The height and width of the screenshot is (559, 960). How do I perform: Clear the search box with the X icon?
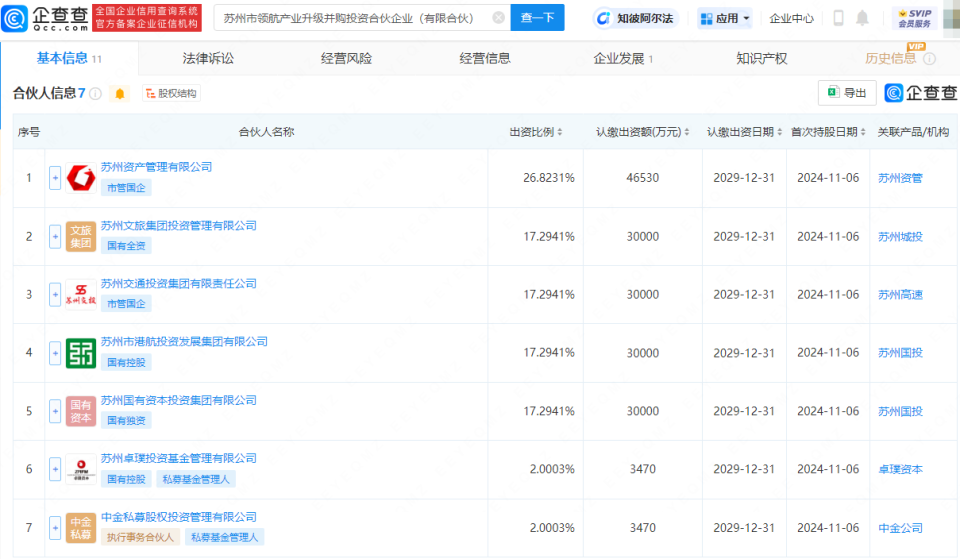point(499,18)
